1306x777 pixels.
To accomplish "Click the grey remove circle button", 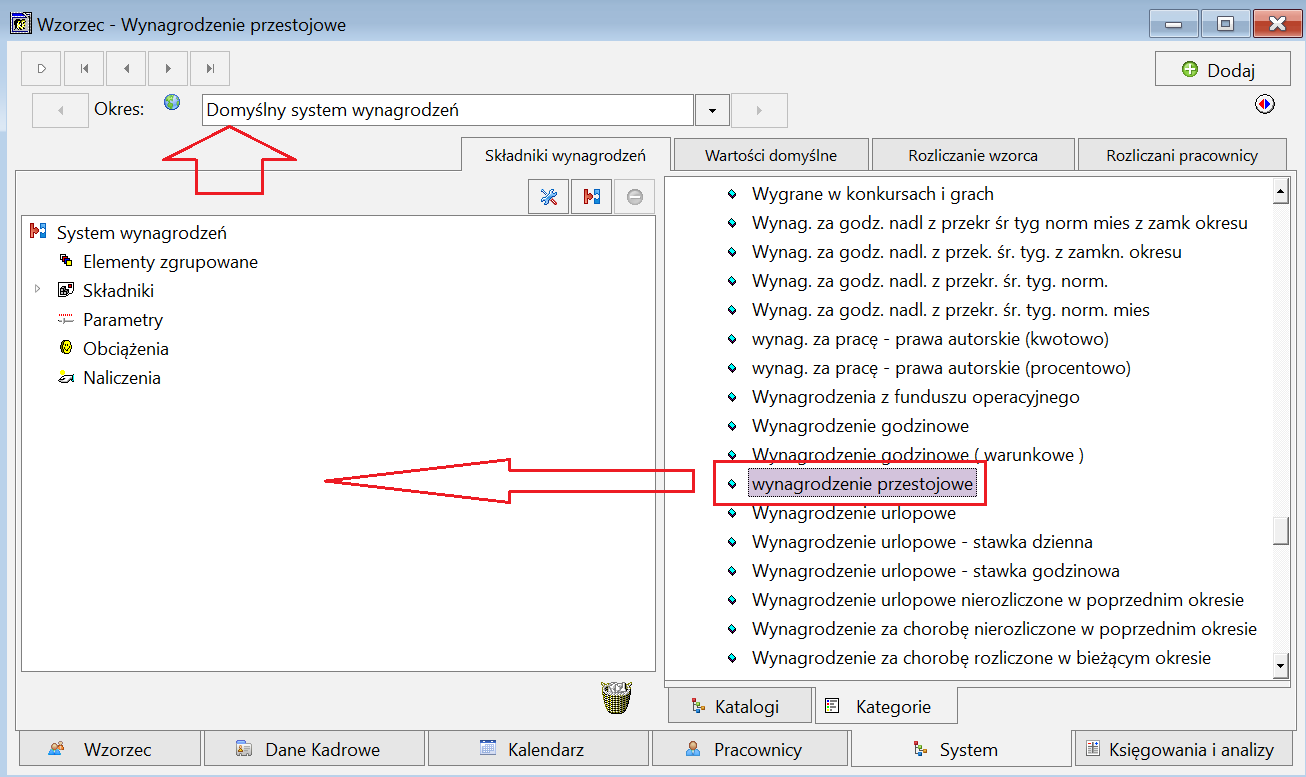I will (634, 197).
